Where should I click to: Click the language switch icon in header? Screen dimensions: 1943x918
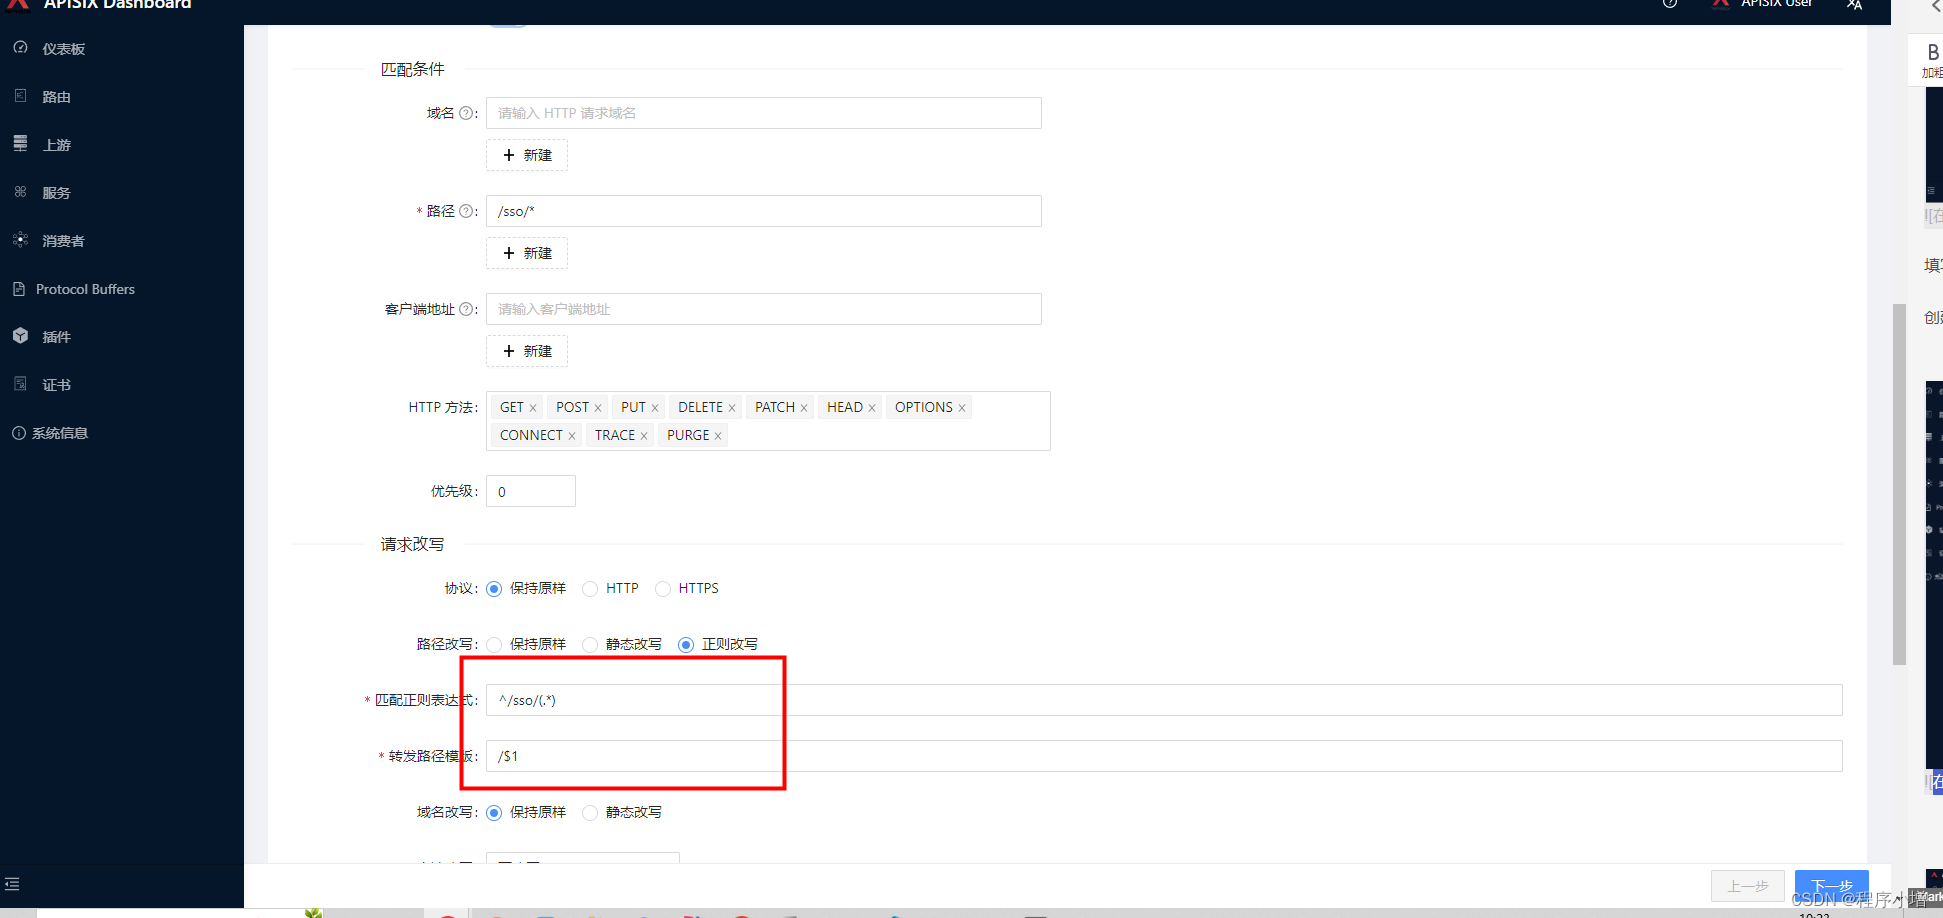tap(1854, 4)
